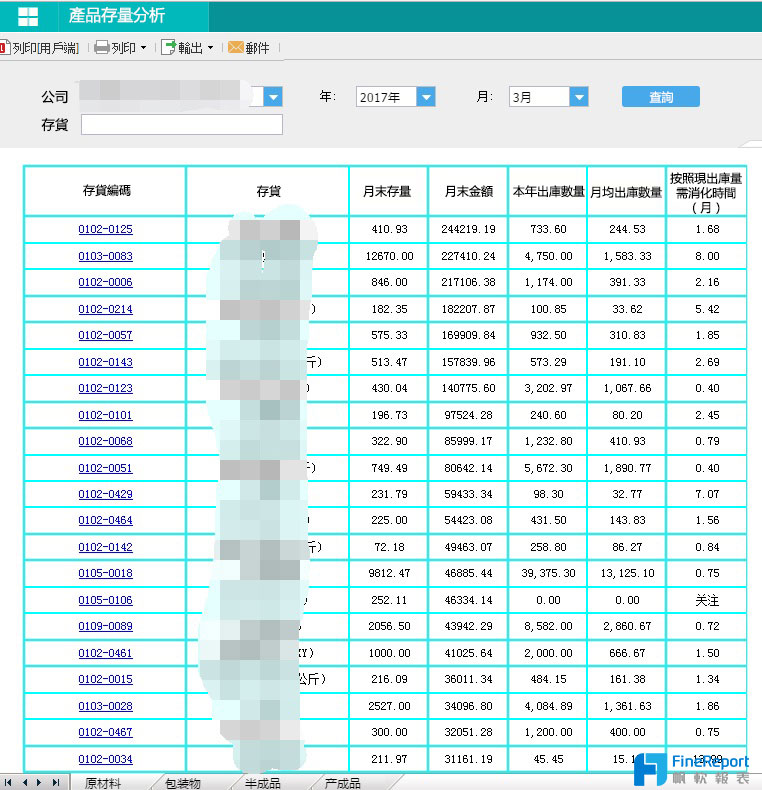Click the grid menu icon in header
Image resolution: width=762 pixels, height=790 pixels.
[x=28, y=17]
